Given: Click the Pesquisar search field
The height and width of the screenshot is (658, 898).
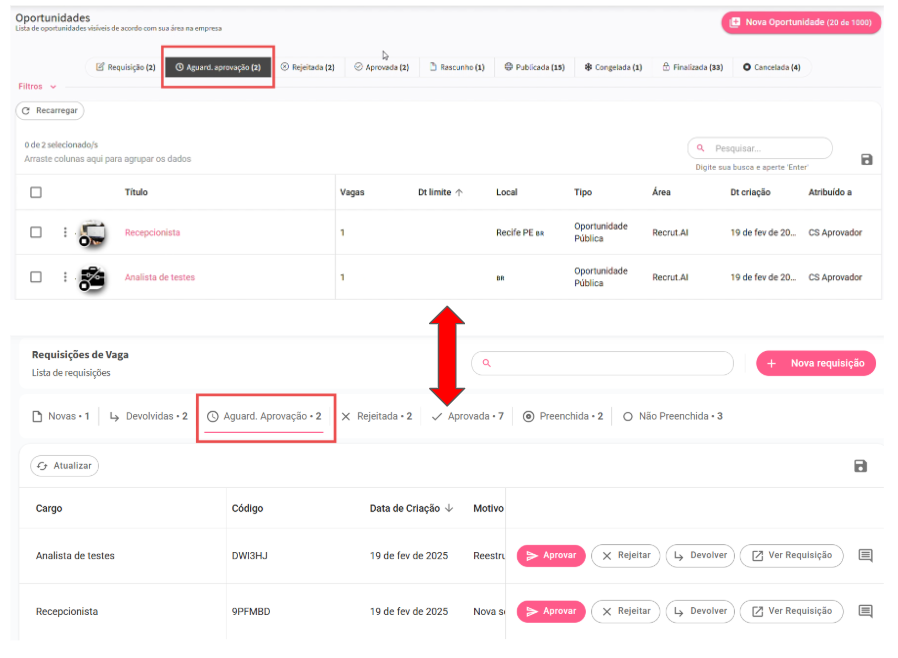Looking at the screenshot, I should (x=766, y=148).
